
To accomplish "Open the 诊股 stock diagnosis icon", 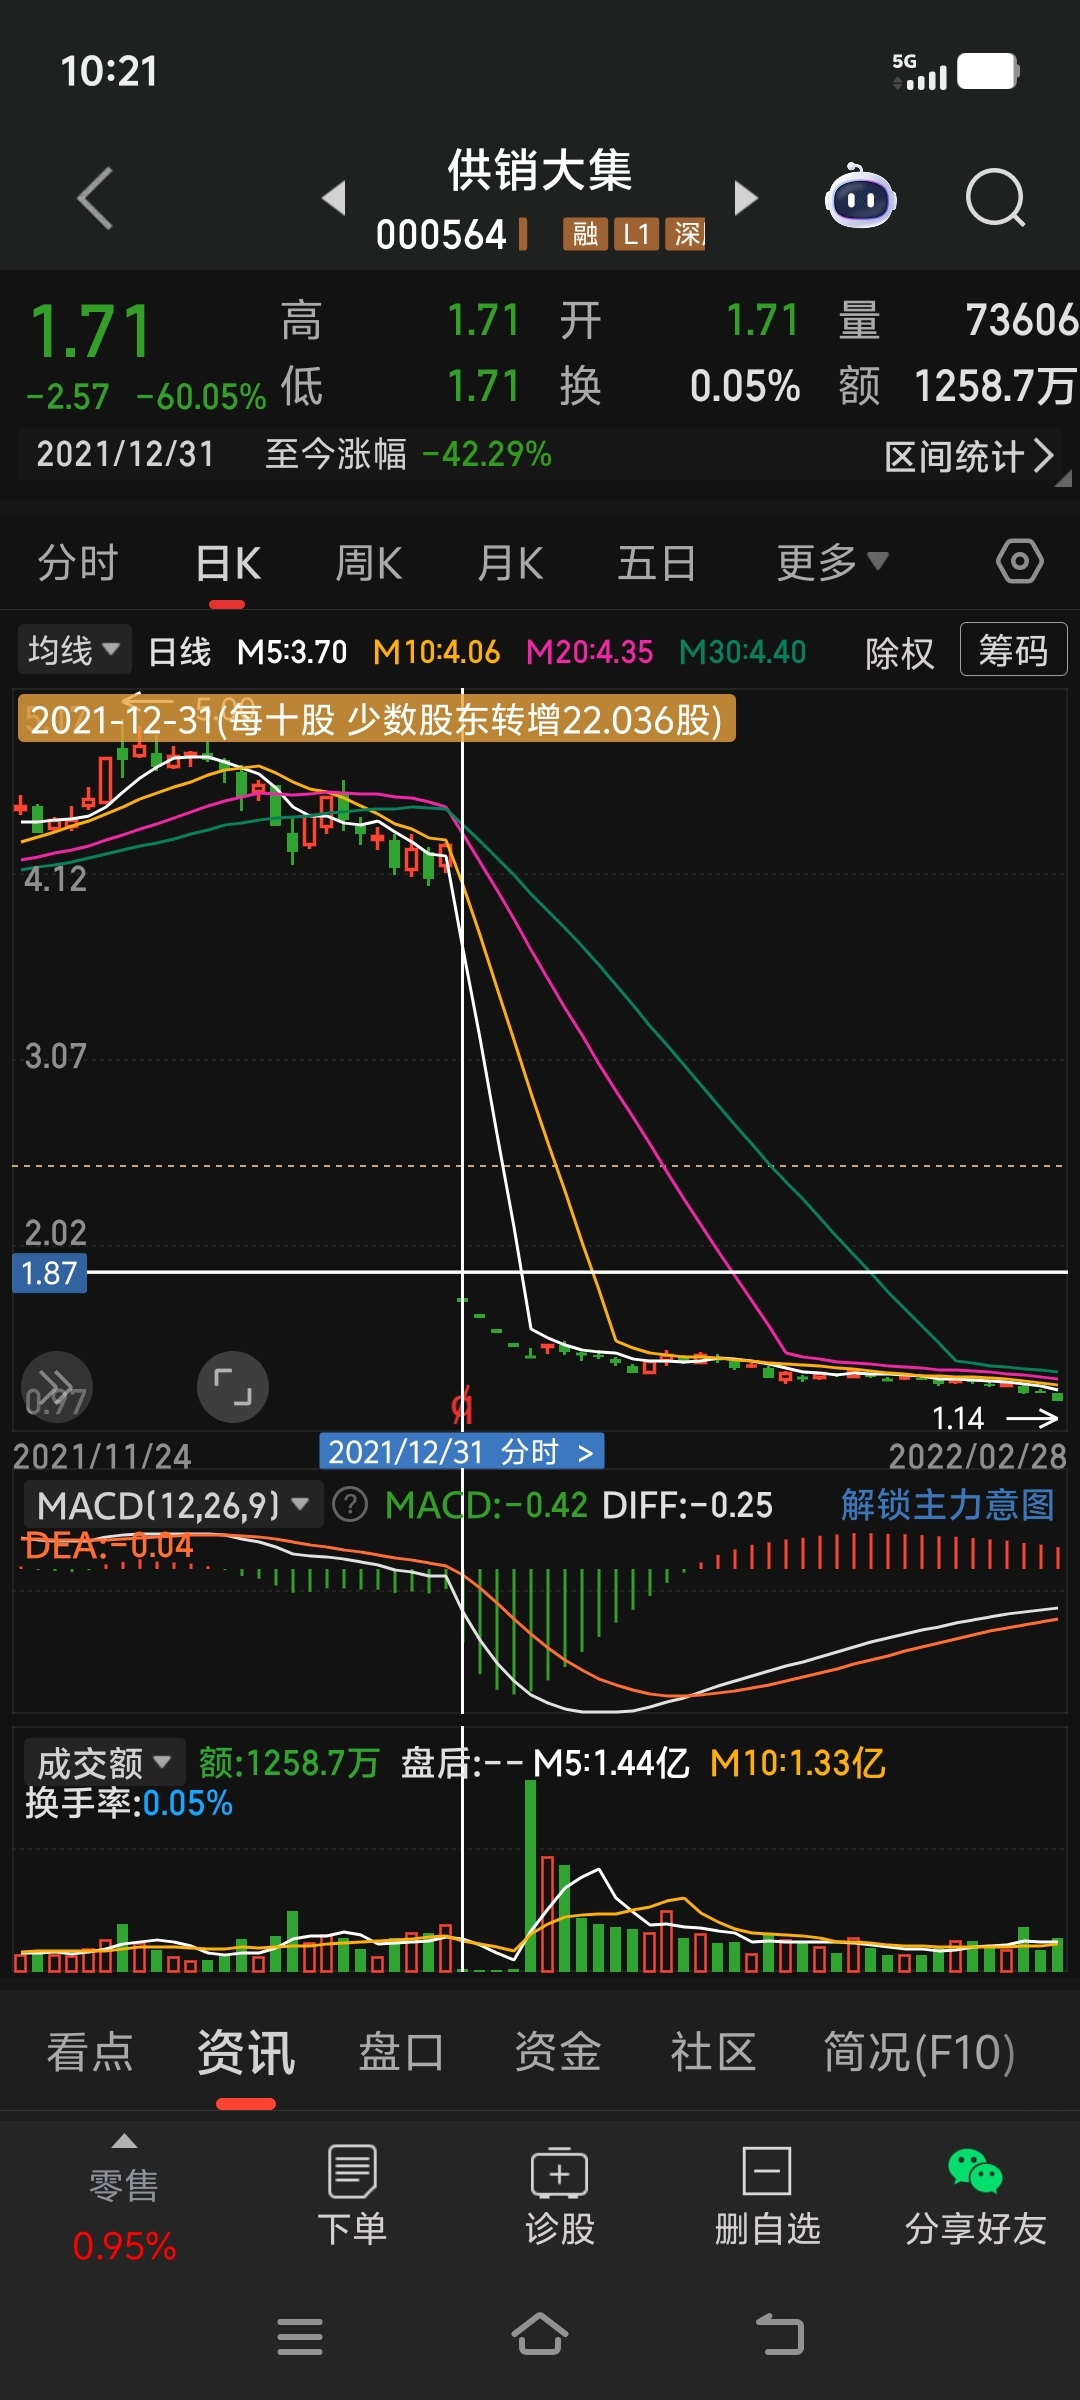I will pos(560,2195).
